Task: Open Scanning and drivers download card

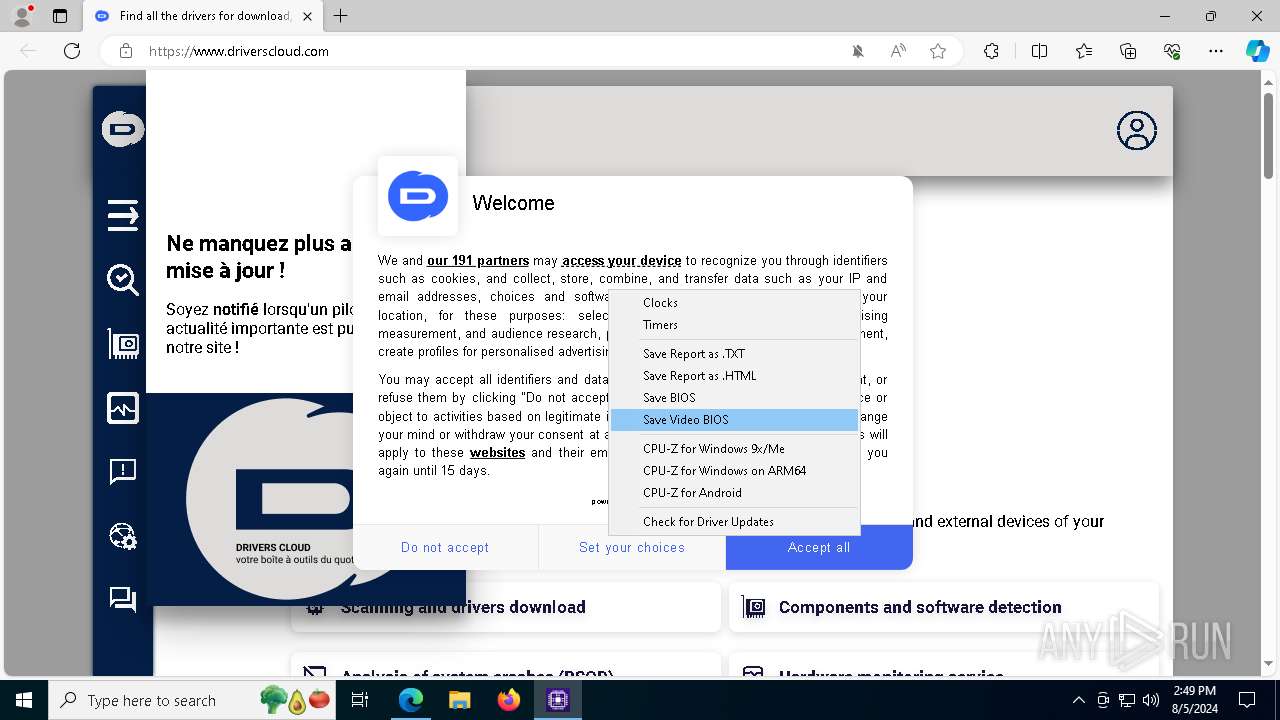Action: coord(505,607)
